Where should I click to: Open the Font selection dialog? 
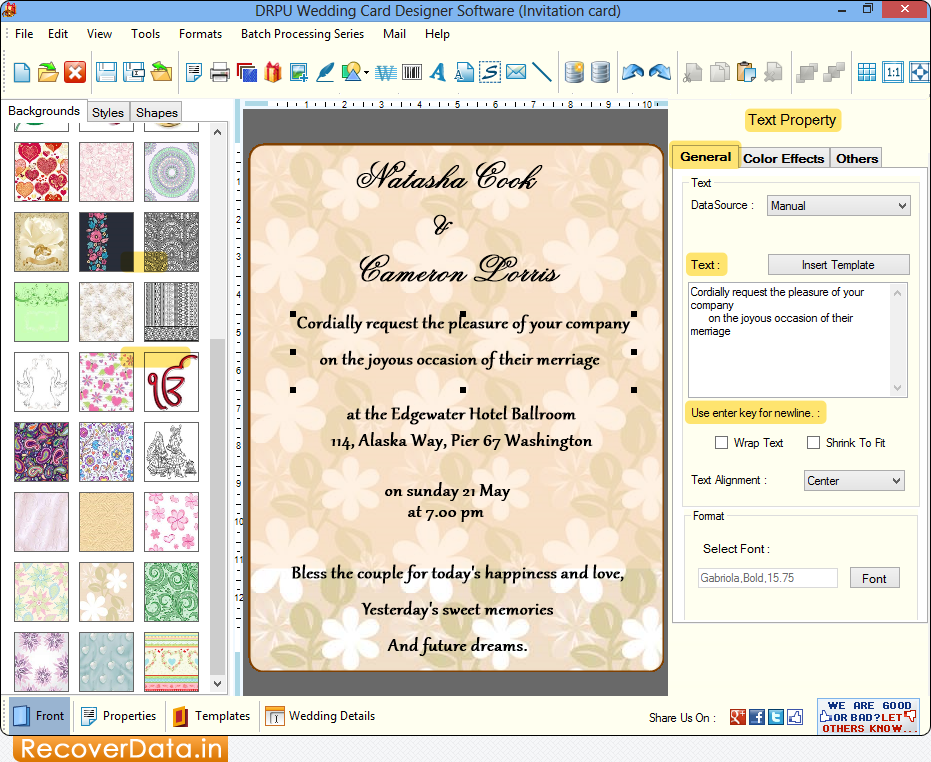[874, 577]
